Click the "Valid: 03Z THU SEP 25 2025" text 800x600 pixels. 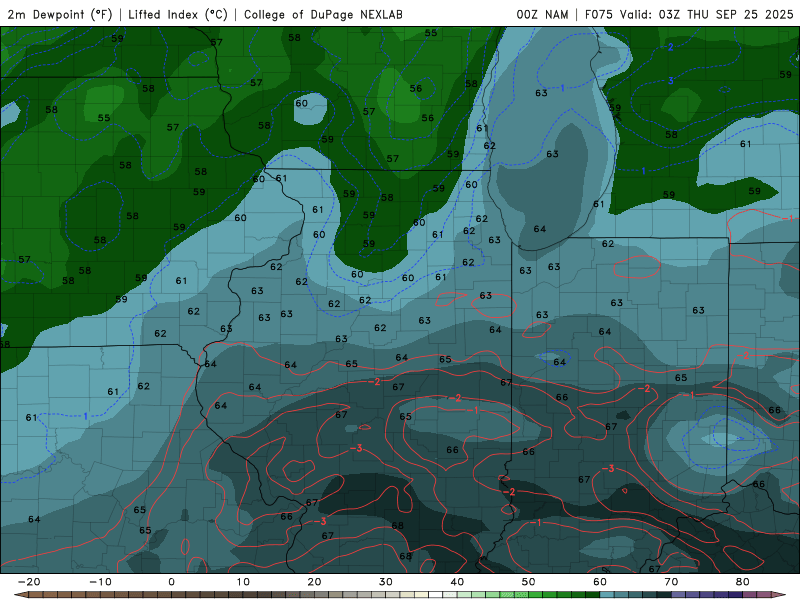(707, 14)
